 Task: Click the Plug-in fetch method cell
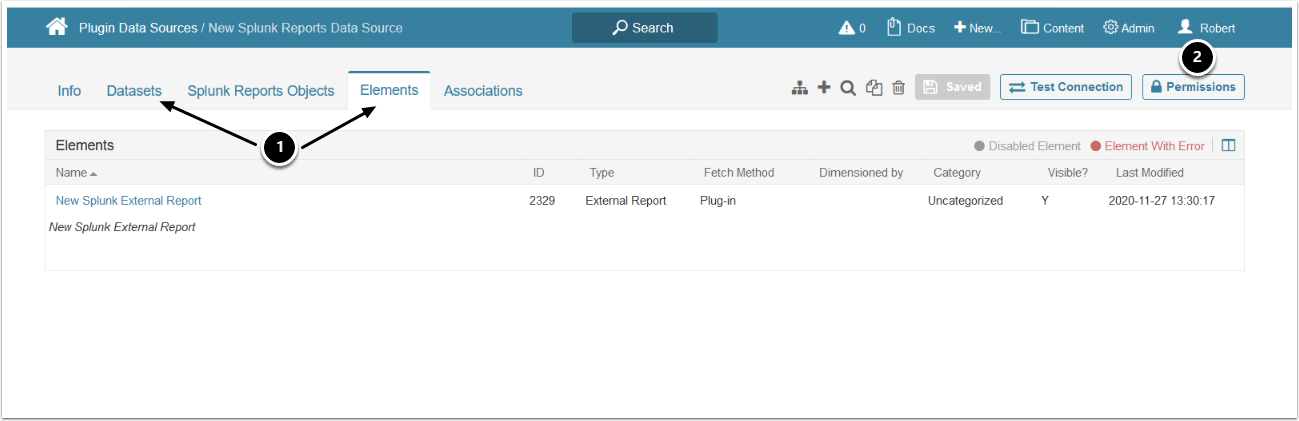coord(718,201)
